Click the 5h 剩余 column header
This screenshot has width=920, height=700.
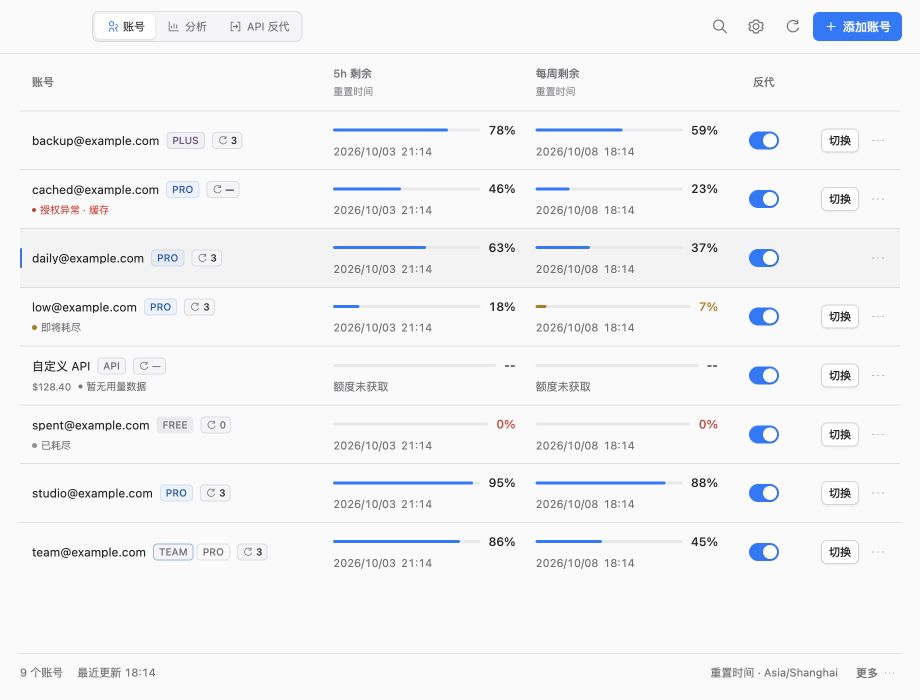(x=353, y=73)
